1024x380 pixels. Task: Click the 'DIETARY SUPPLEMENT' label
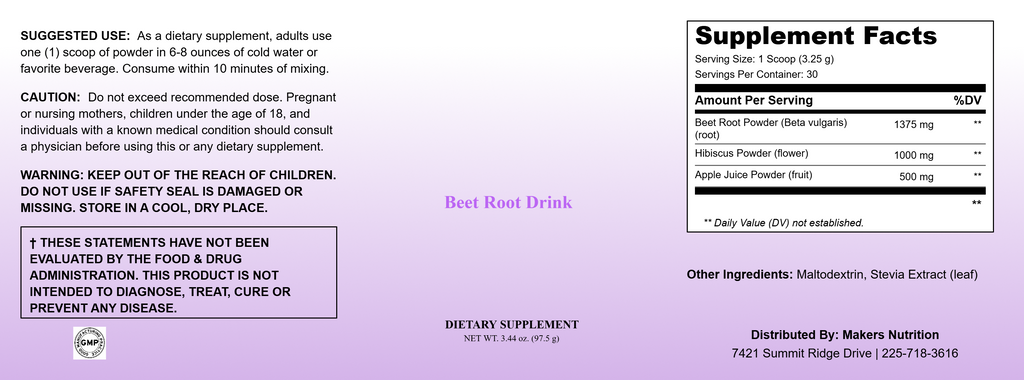512,325
